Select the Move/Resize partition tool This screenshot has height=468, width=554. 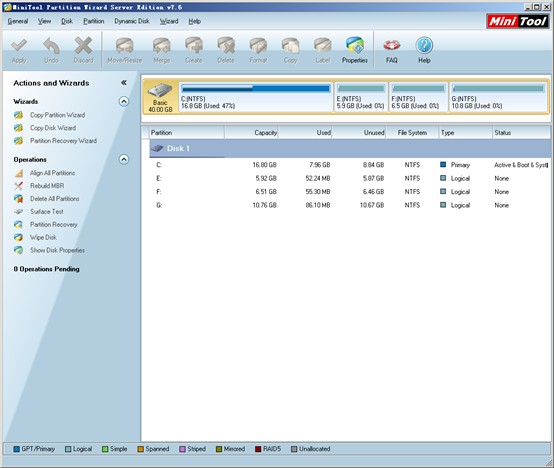124,51
